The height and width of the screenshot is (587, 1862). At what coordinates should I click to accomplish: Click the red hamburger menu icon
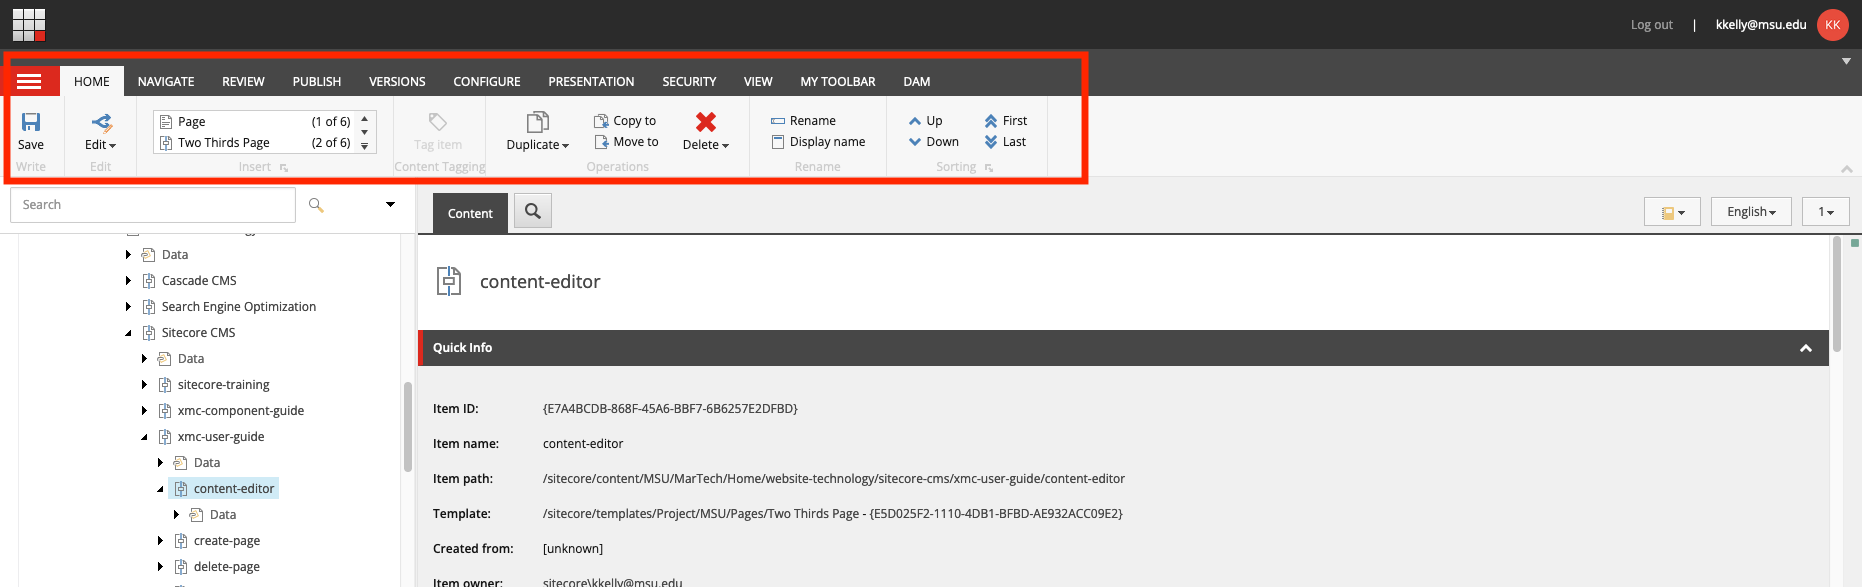(x=30, y=82)
